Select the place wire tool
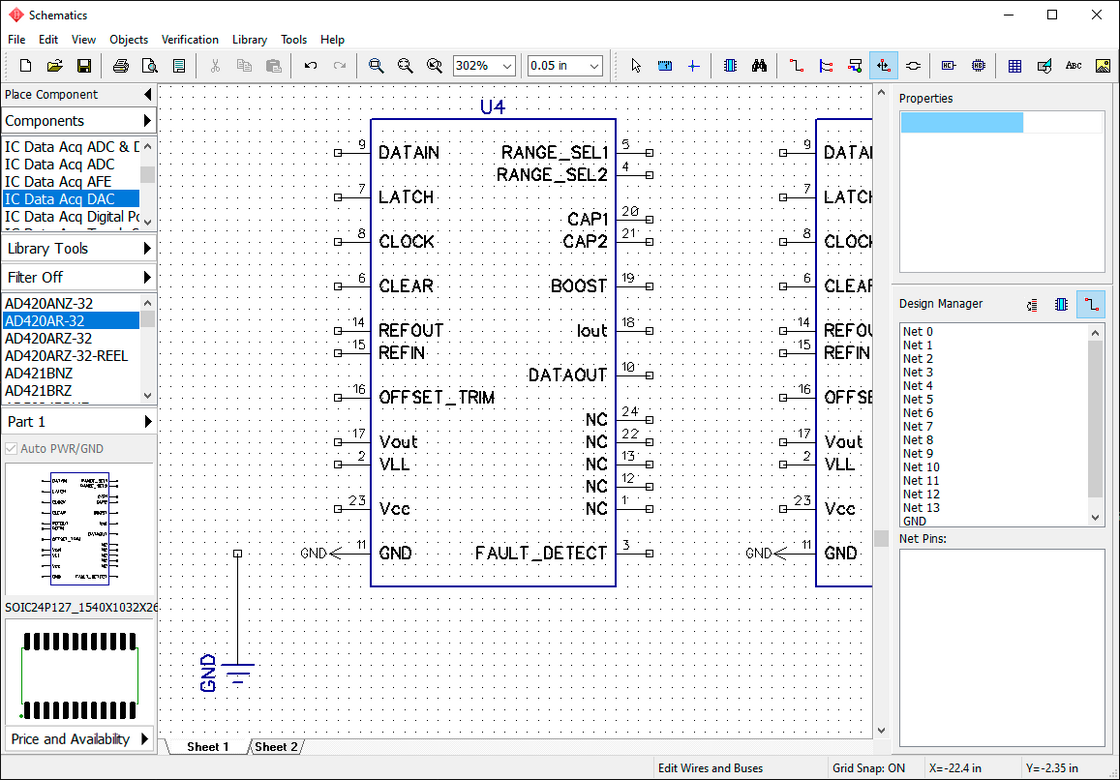1120x780 pixels. coord(796,66)
